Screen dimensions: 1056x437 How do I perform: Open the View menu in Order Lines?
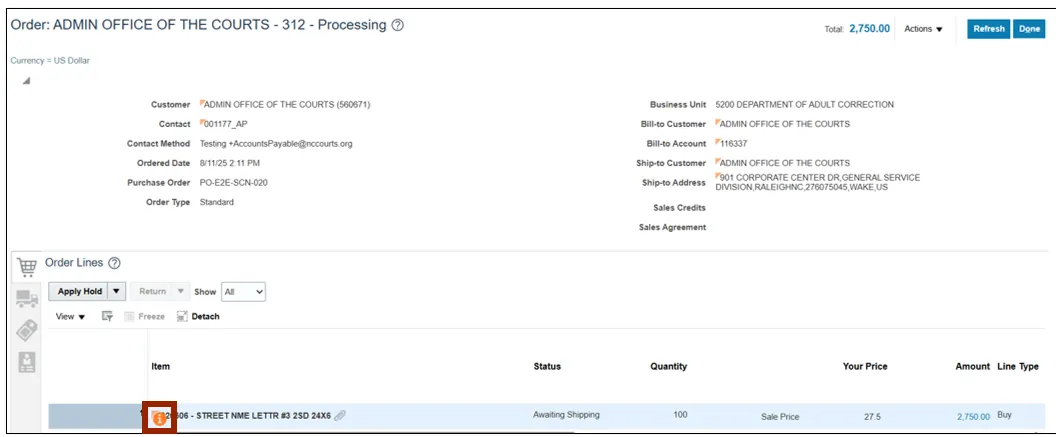tap(71, 316)
